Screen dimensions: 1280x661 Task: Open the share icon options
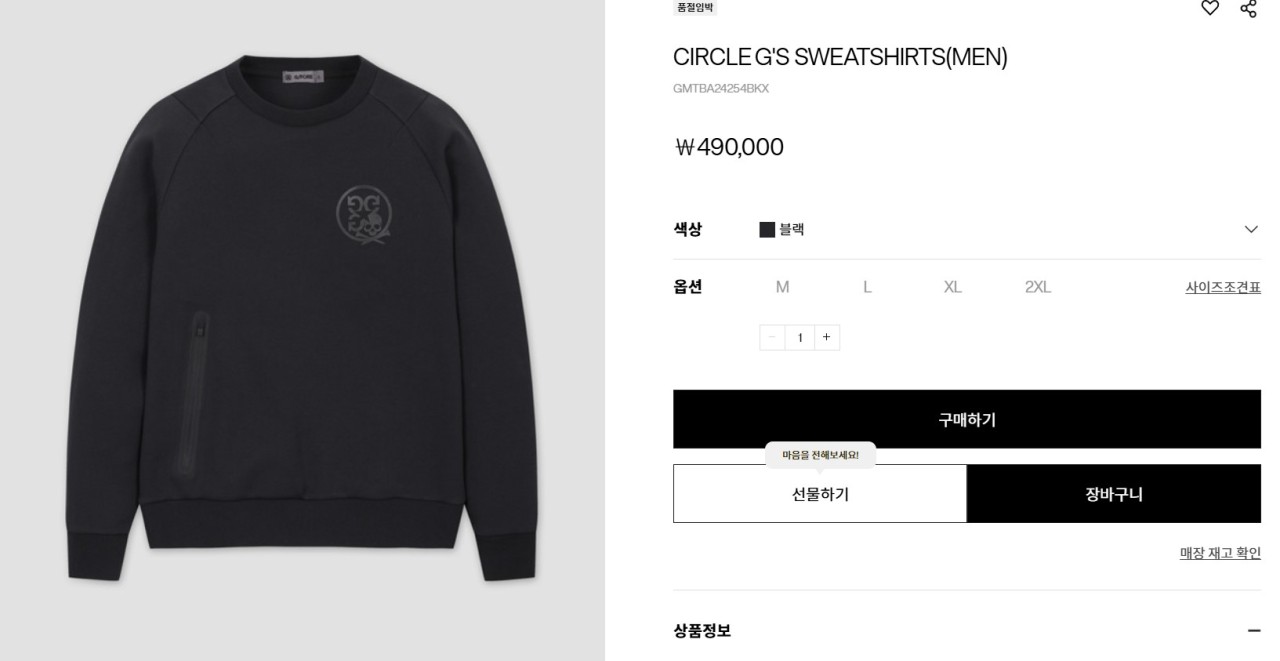click(x=1248, y=8)
